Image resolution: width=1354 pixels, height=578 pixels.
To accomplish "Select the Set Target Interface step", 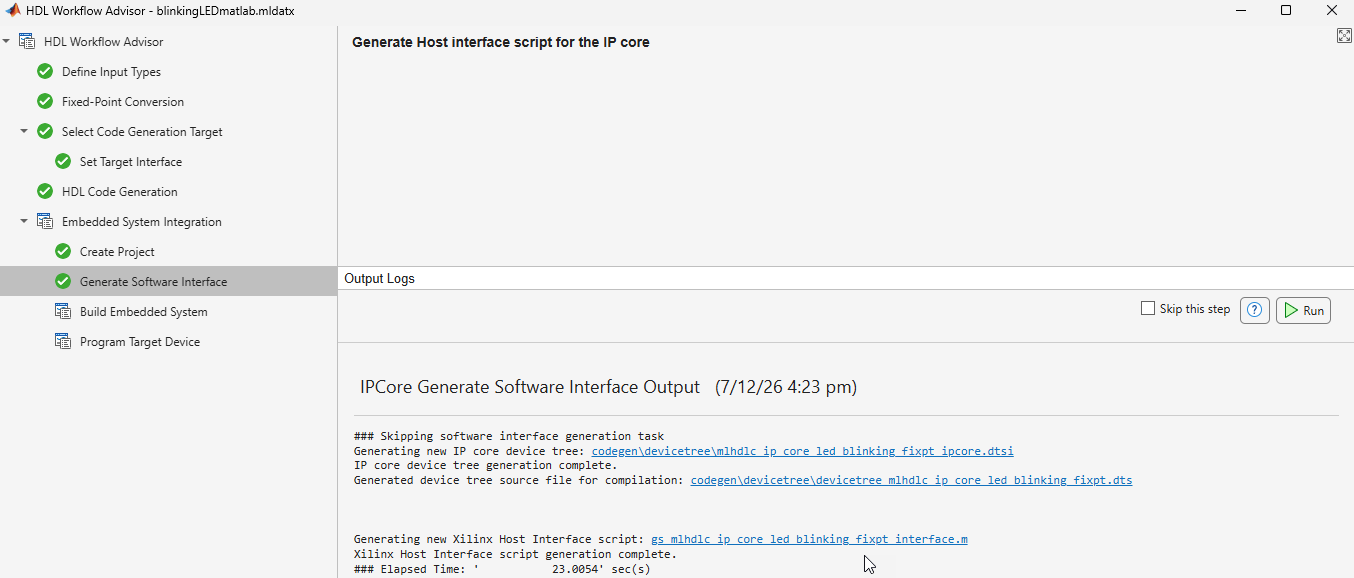I will click(131, 162).
